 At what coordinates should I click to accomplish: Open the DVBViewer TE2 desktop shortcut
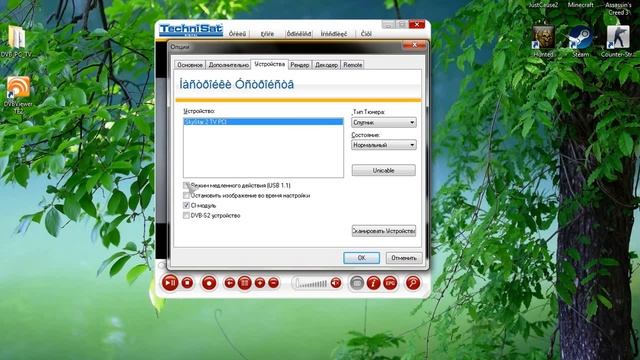click(18, 95)
